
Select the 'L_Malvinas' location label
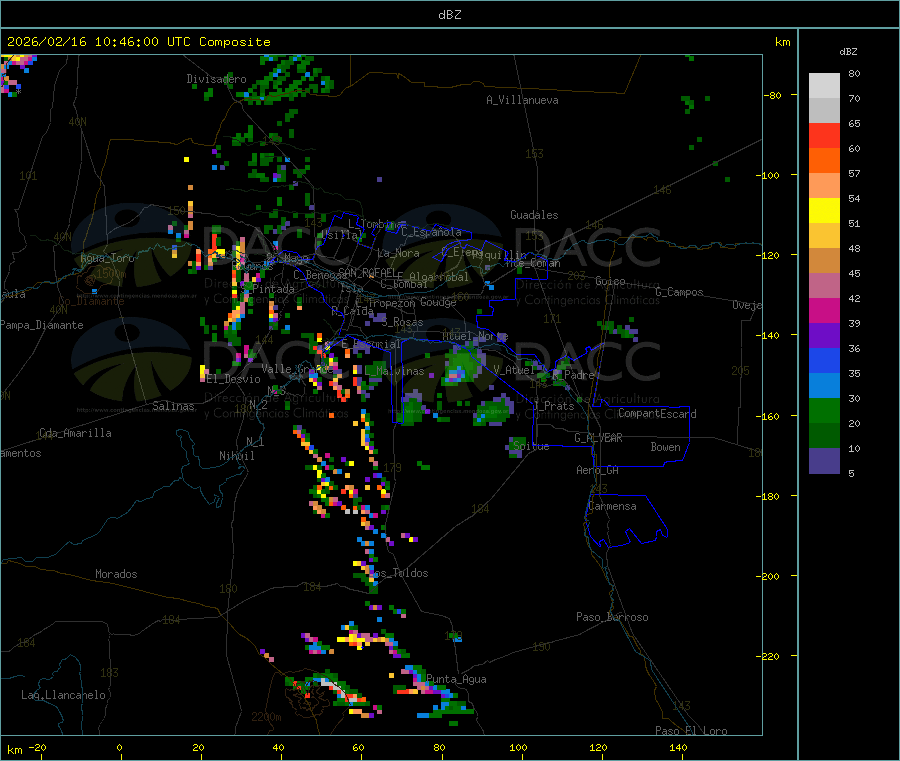click(394, 371)
